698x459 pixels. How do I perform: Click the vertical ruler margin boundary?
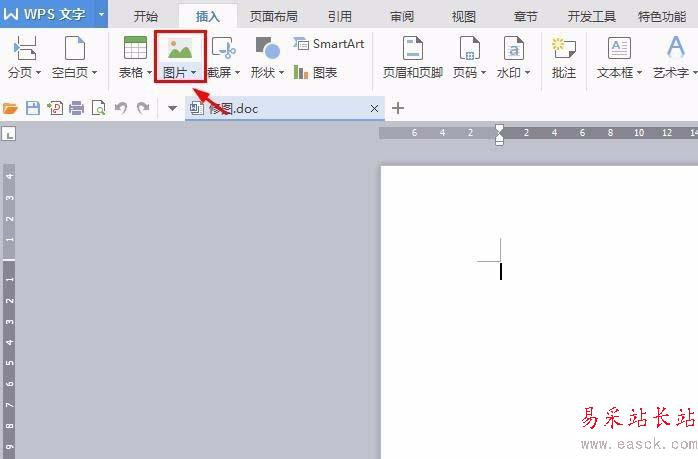click(9, 260)
